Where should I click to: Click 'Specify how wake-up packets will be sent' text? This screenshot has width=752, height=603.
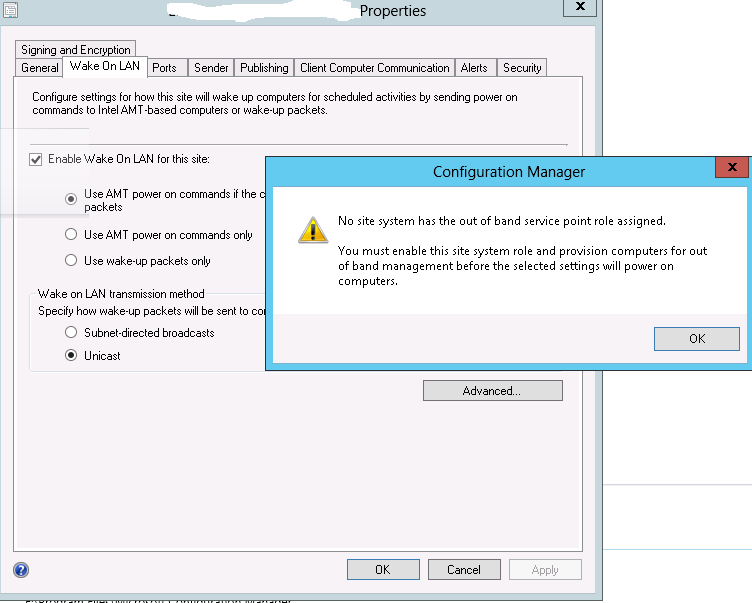click(x=152, y=311)
